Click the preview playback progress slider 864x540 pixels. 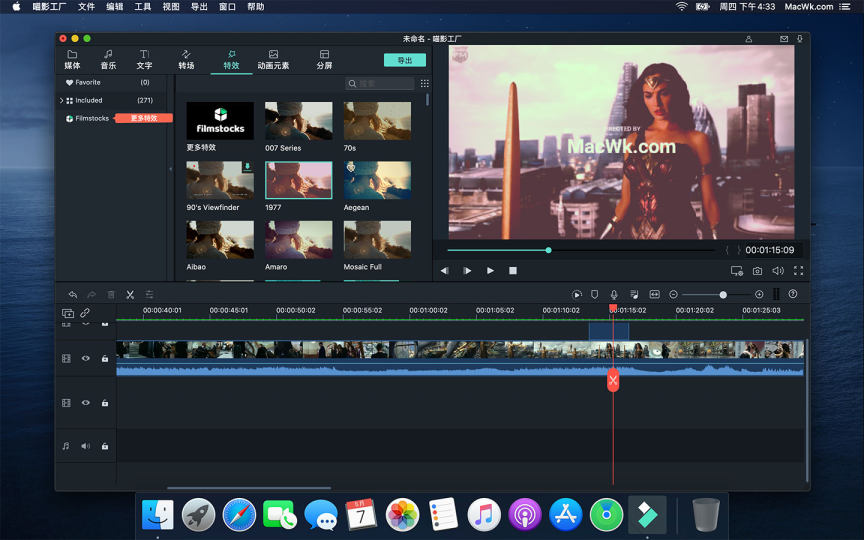(x=581, y=250)
